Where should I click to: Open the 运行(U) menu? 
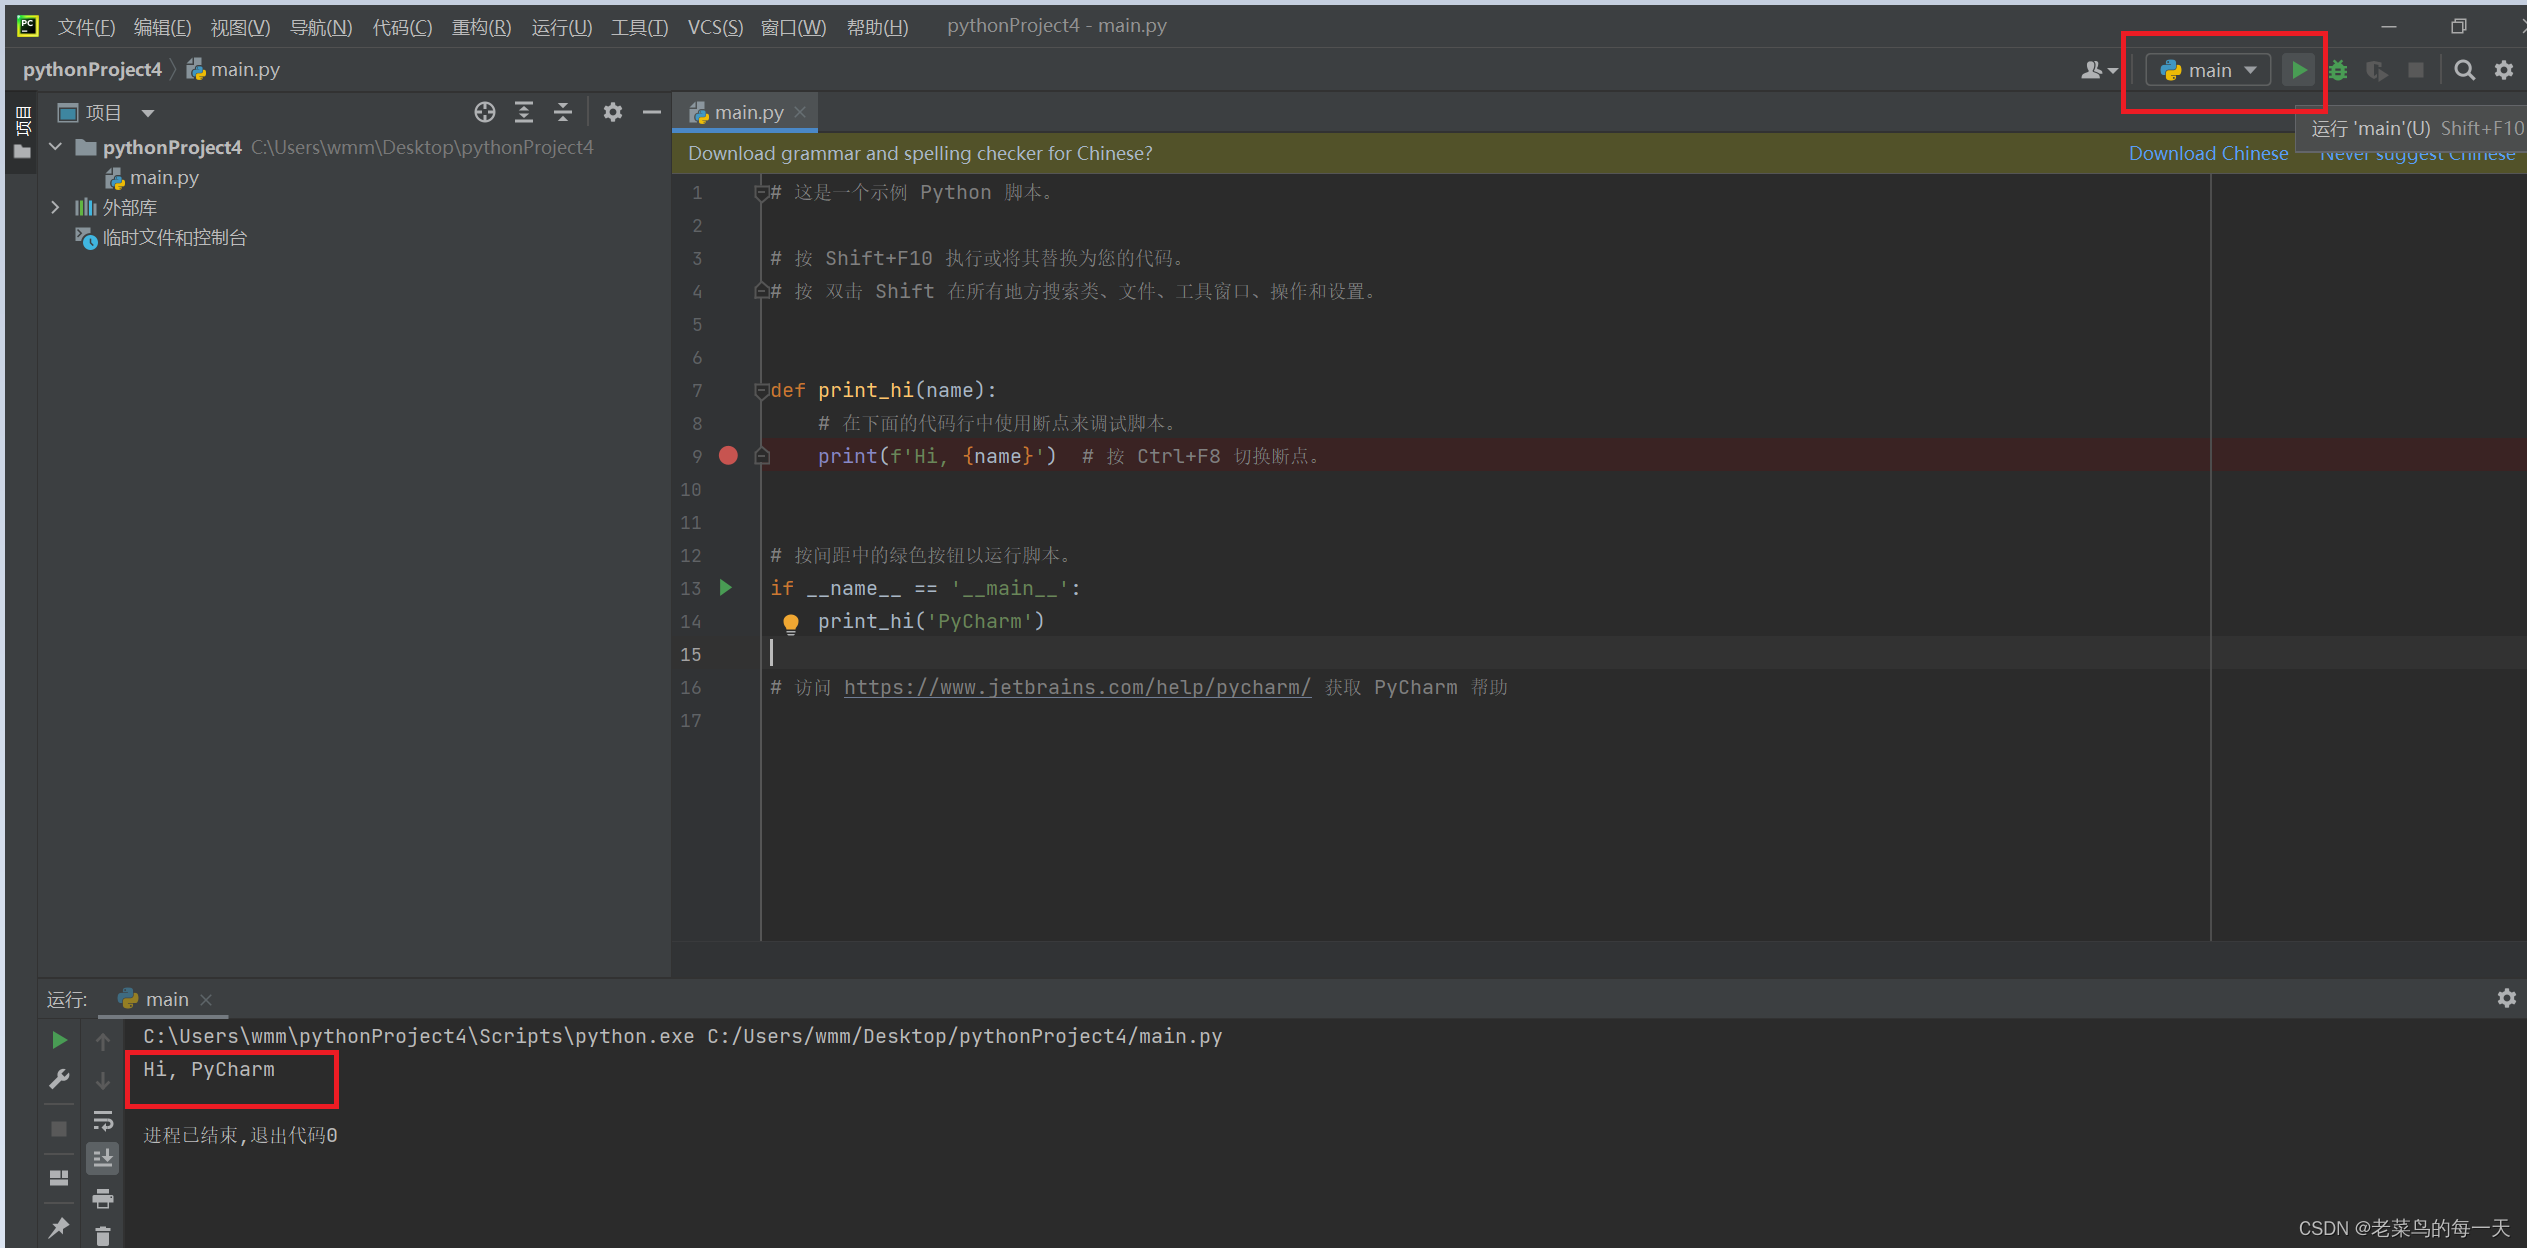click(x=561, y=27)
